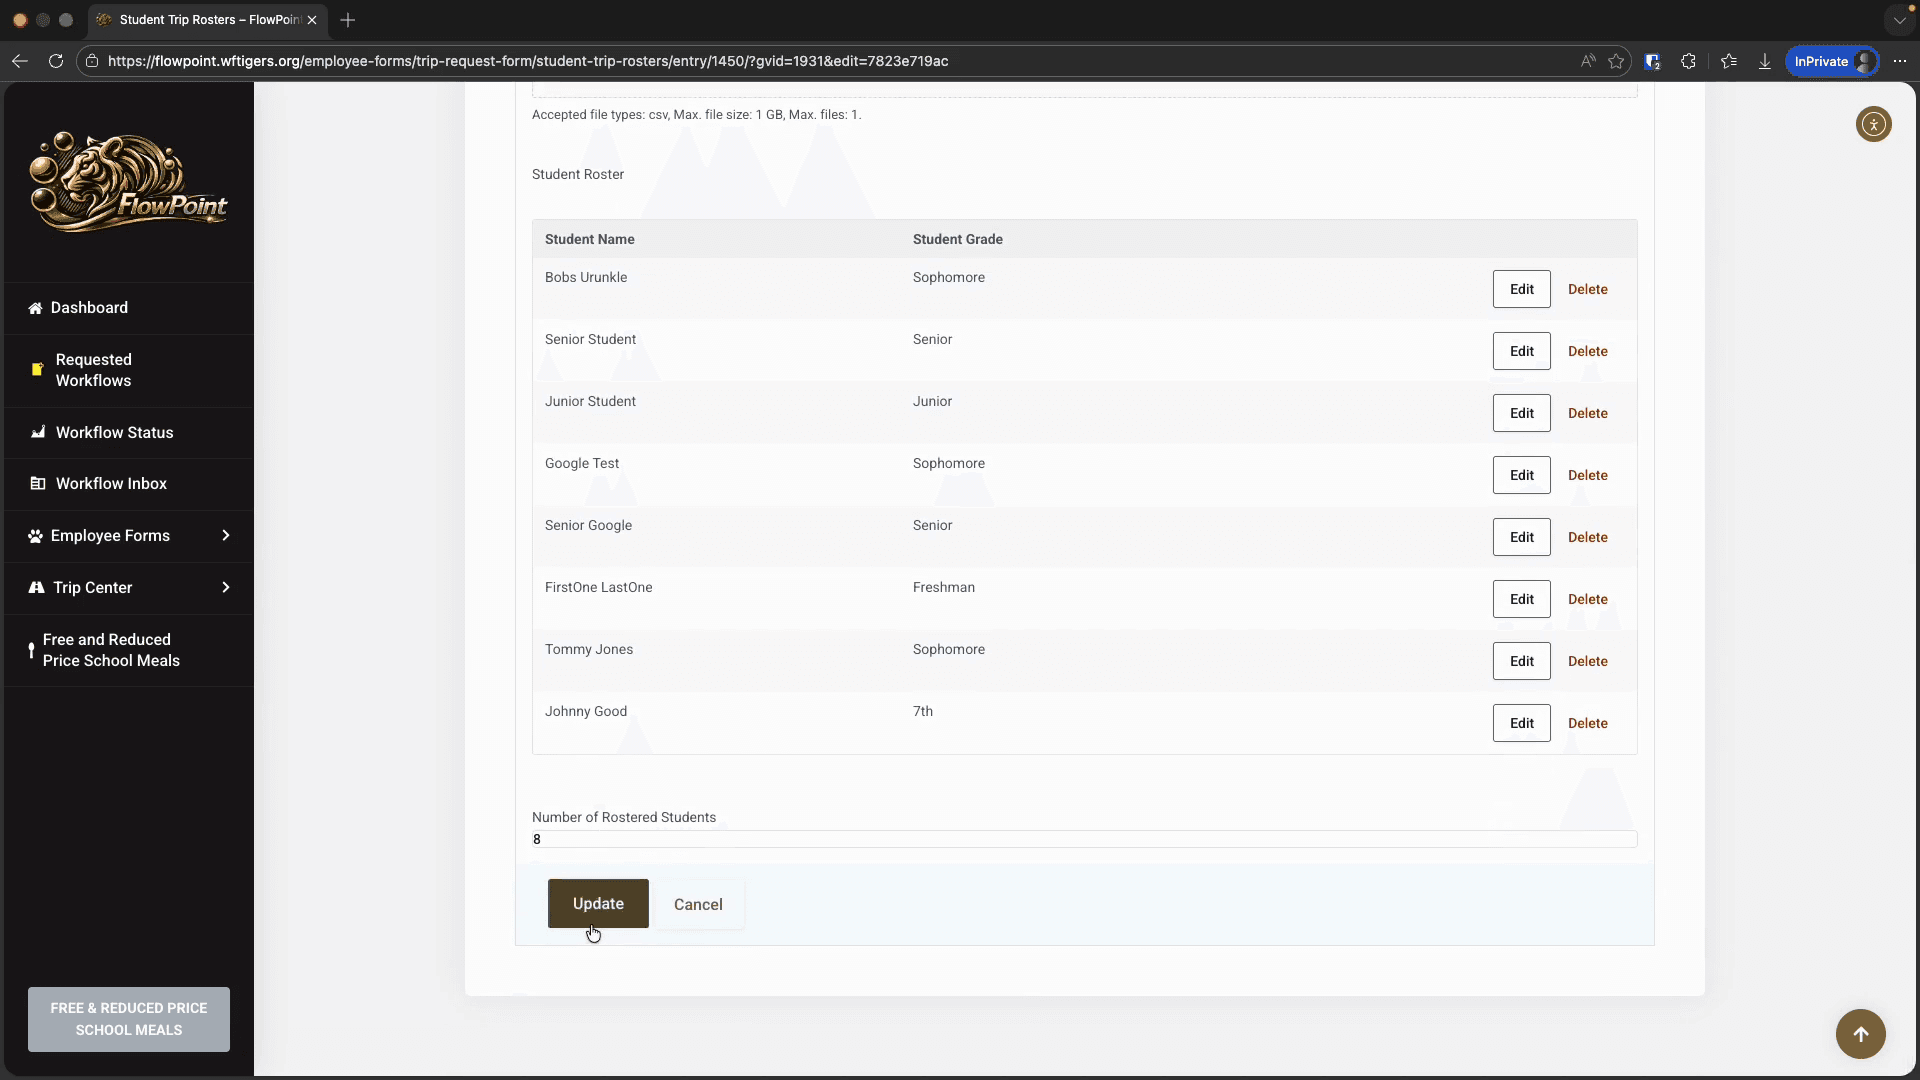Viewport: 1920px width, 1080px height.
Task: Delete the Tommy Jones row
Action: [x=1587, y=661]
